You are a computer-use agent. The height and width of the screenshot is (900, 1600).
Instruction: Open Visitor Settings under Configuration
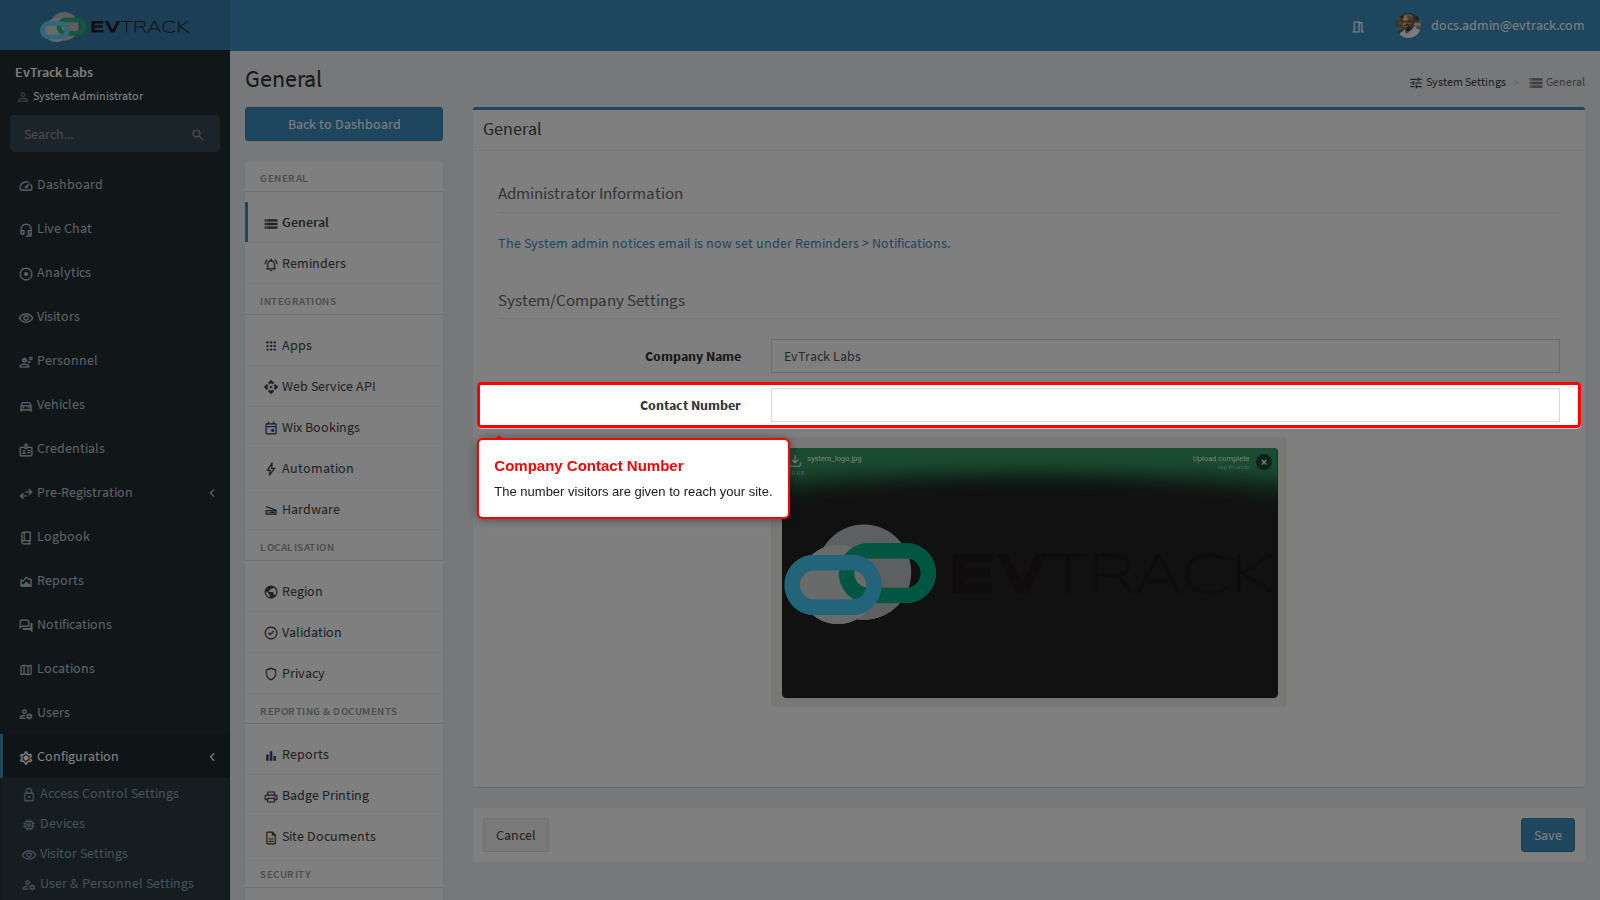[x=84, y=854]
